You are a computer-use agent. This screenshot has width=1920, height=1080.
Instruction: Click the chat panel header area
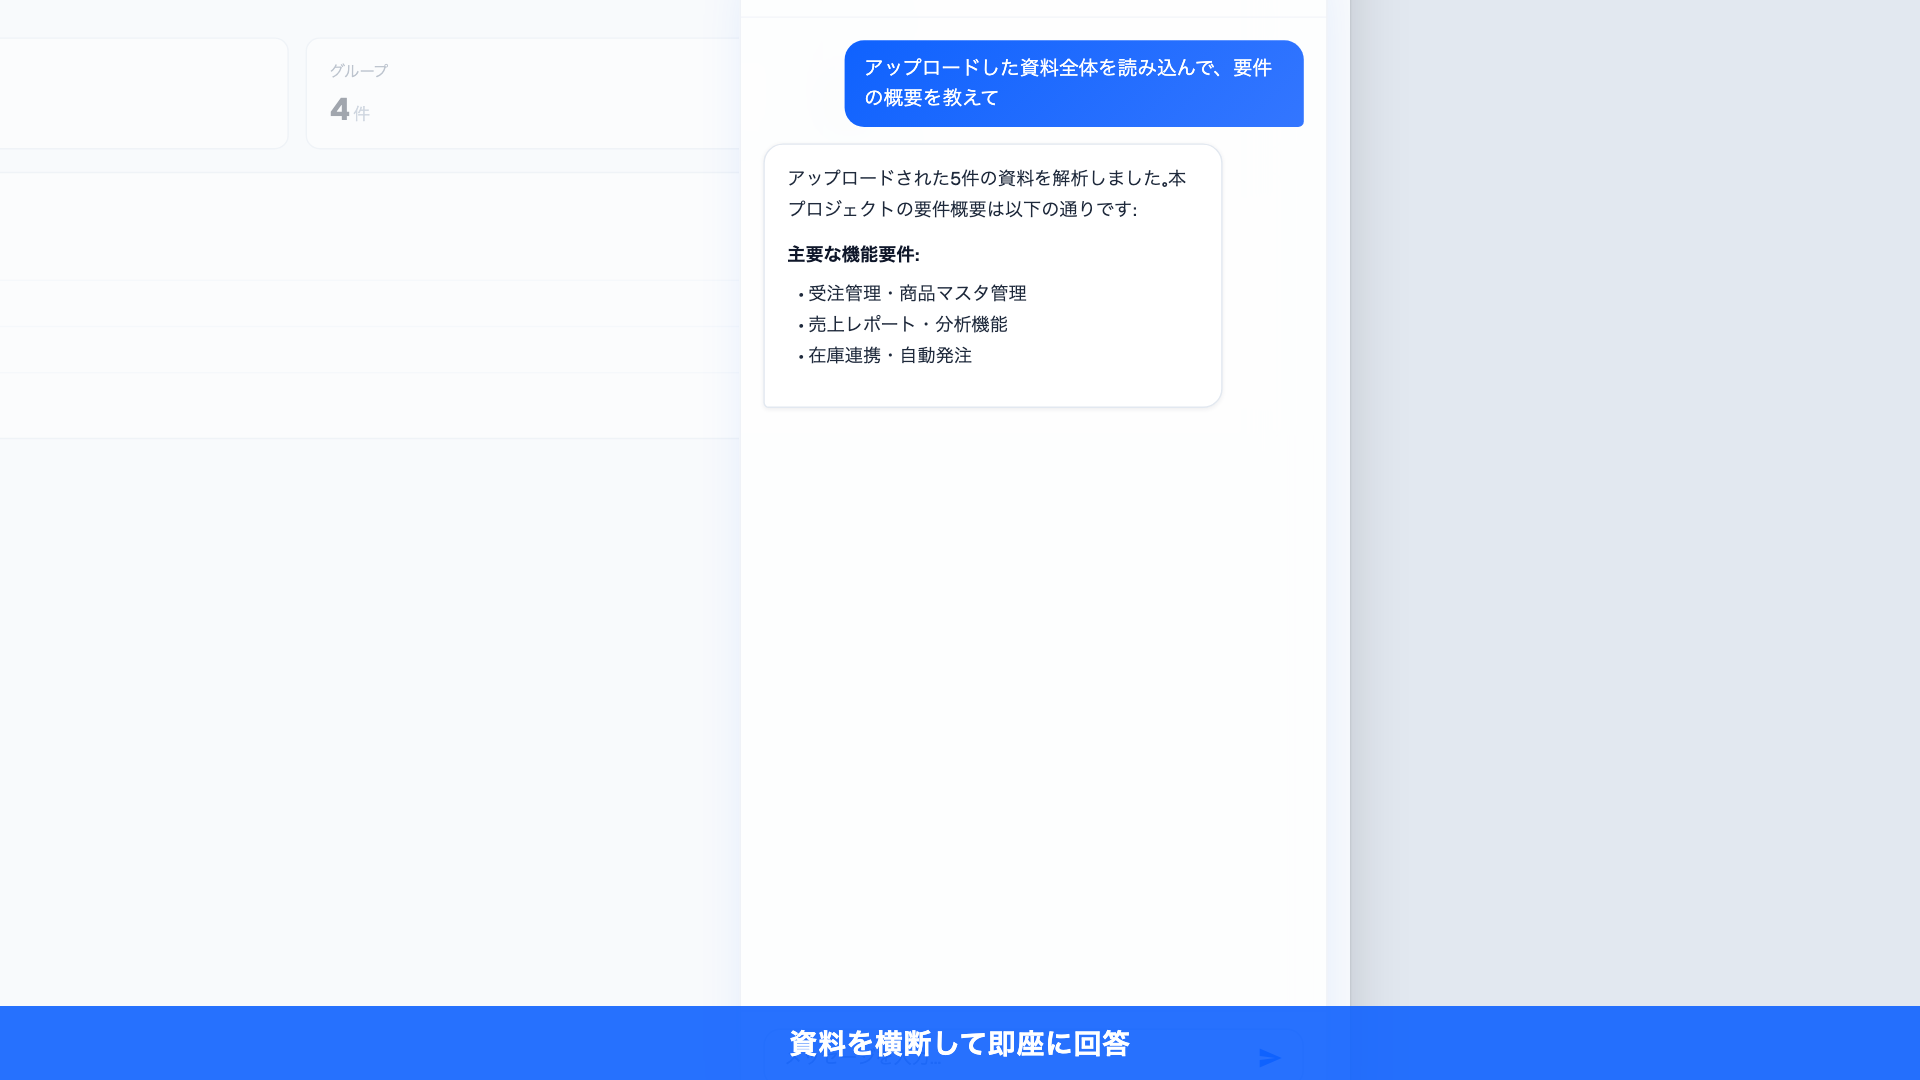pos(1032,6)
